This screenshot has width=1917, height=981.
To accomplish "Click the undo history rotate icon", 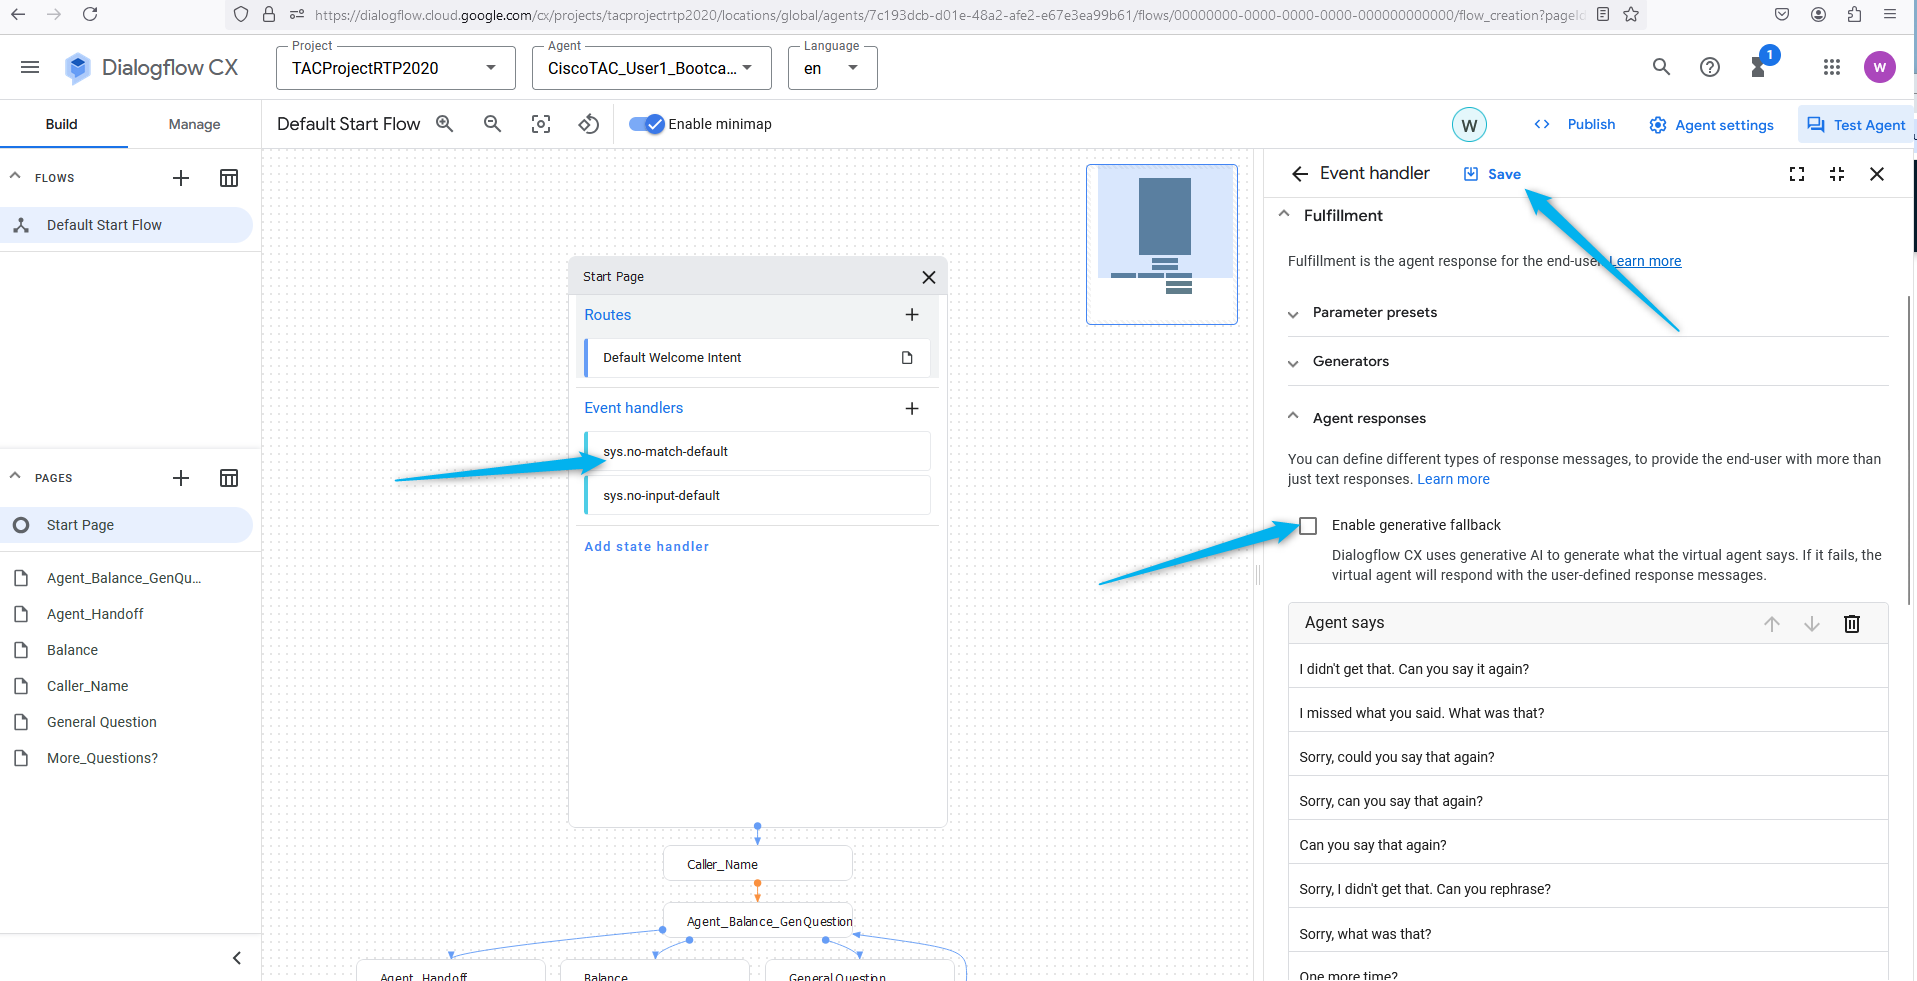I will (589, 124).
